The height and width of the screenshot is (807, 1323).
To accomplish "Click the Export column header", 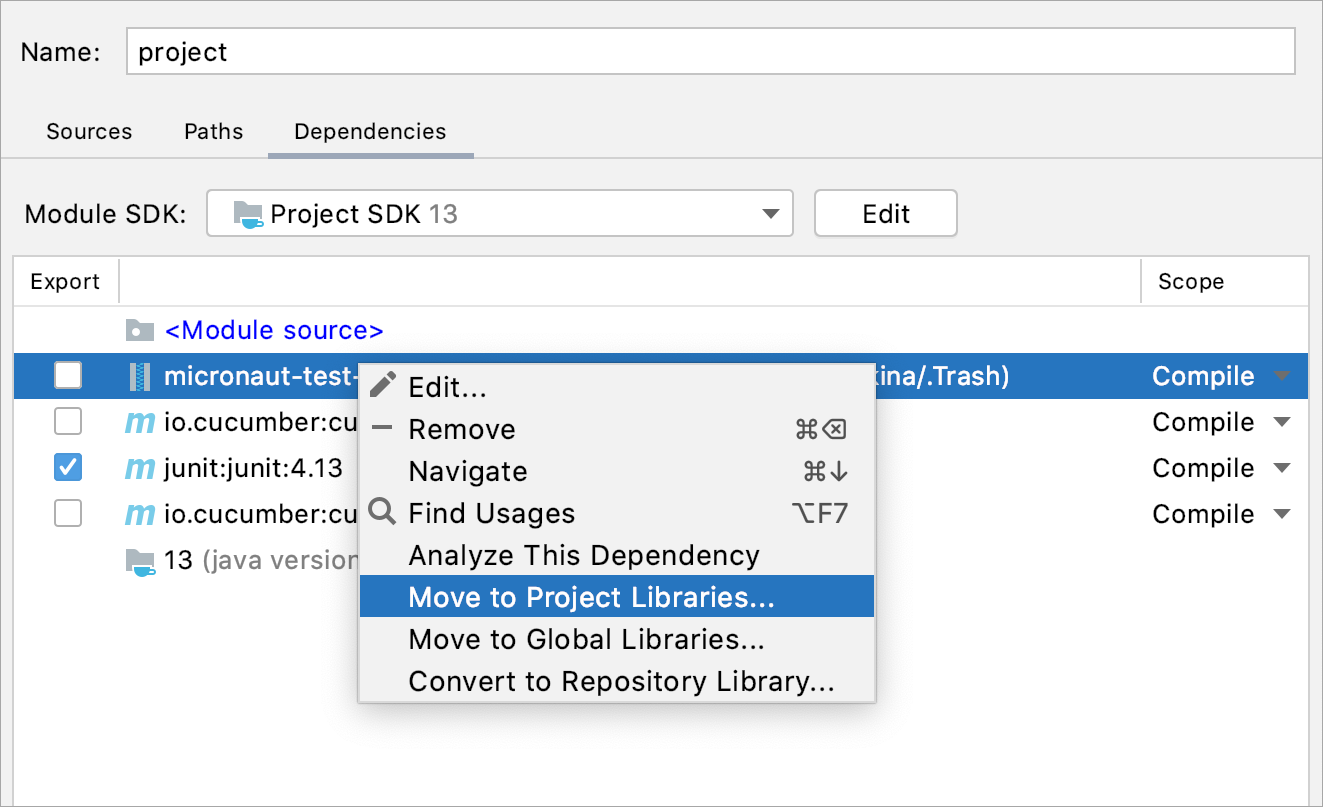I will point(65,282).
